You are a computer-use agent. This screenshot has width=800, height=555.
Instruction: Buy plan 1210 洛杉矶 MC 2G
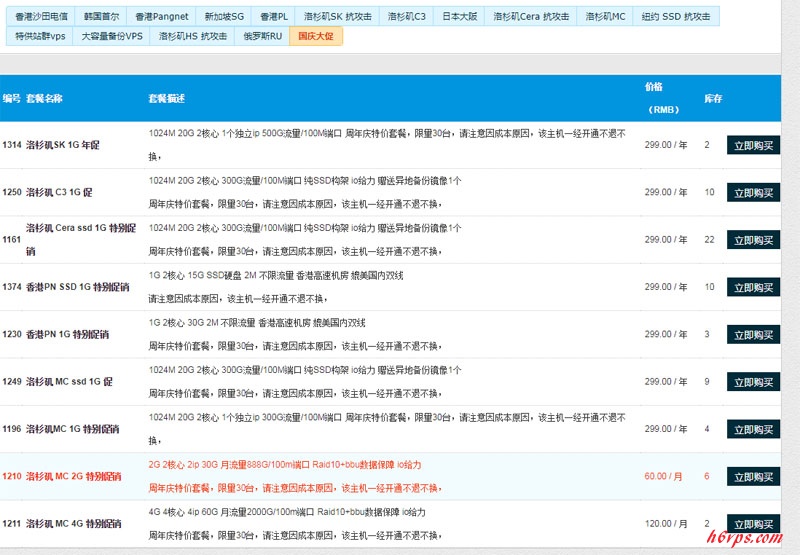[753, 477]
